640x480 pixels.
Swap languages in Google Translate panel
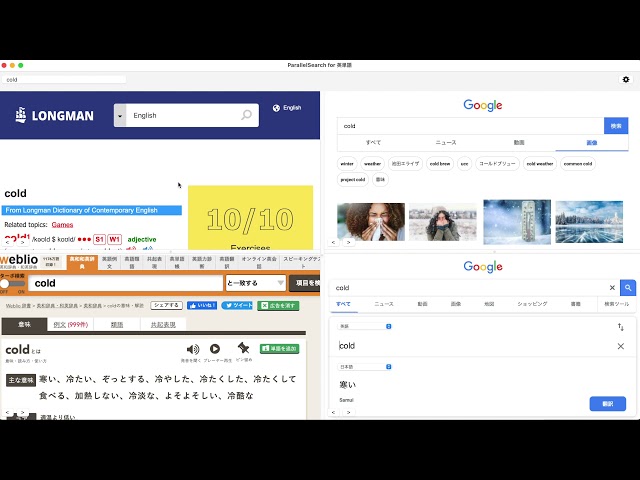click(620, 327)
